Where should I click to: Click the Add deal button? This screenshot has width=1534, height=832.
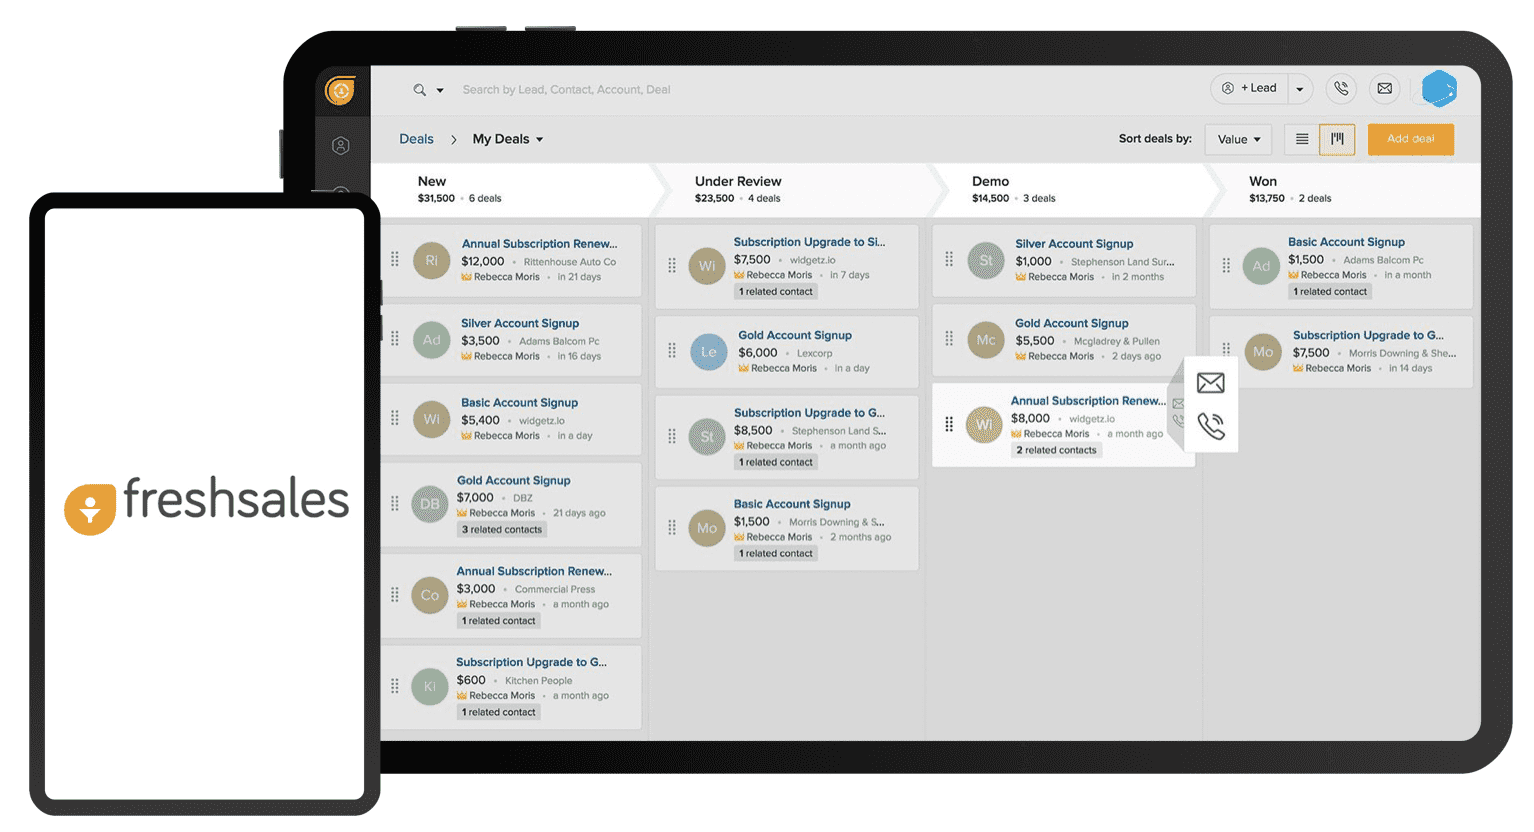coord(1410,139)
